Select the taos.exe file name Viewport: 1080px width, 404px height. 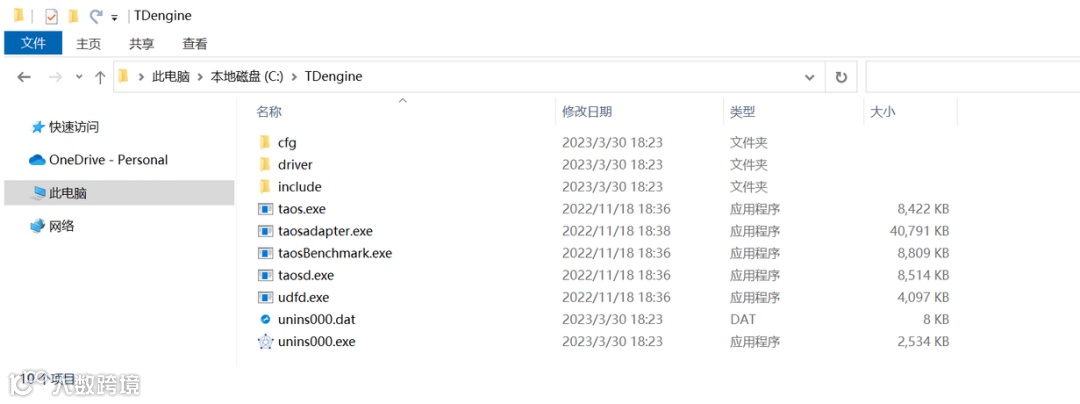[302, 209]
